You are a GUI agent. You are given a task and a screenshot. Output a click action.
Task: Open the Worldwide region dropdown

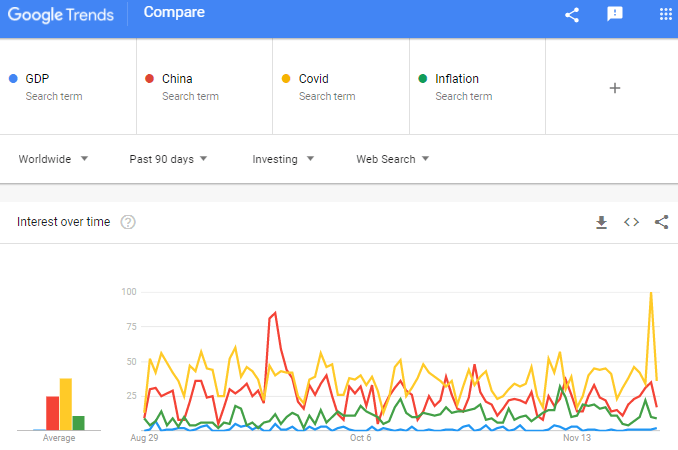point(53,159)
